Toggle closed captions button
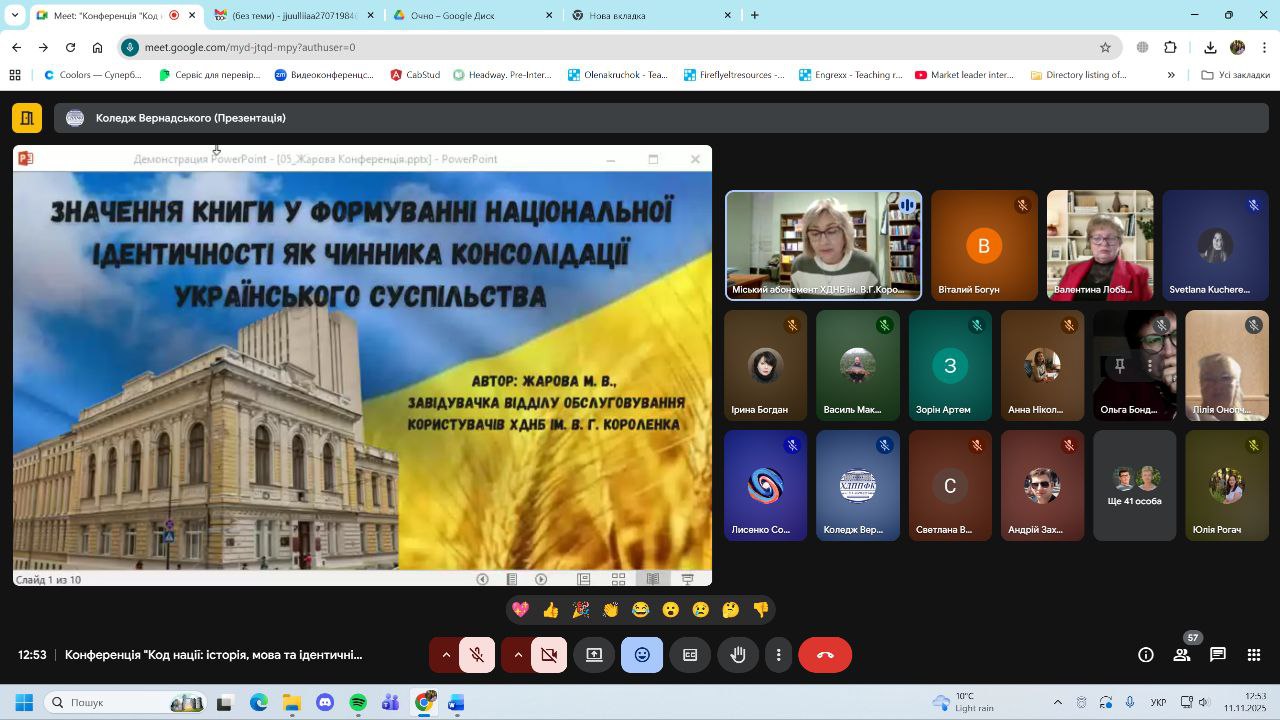1280x720 pixels. click(x=690, y=655)
